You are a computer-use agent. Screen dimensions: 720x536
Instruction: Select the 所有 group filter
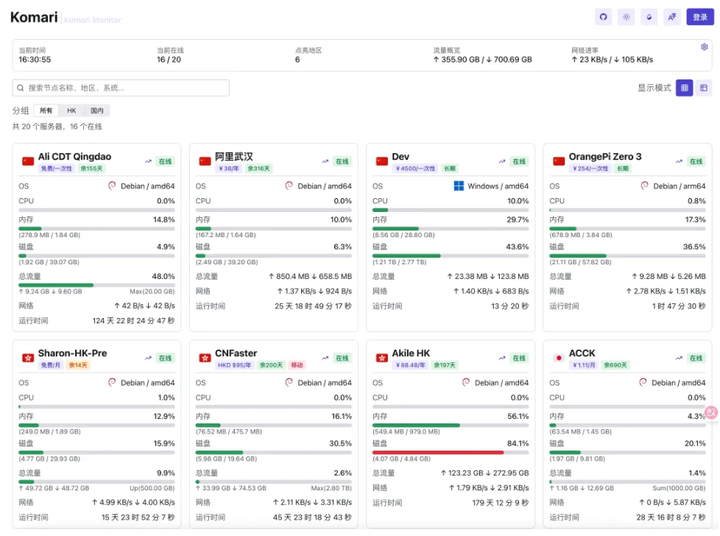47,111
